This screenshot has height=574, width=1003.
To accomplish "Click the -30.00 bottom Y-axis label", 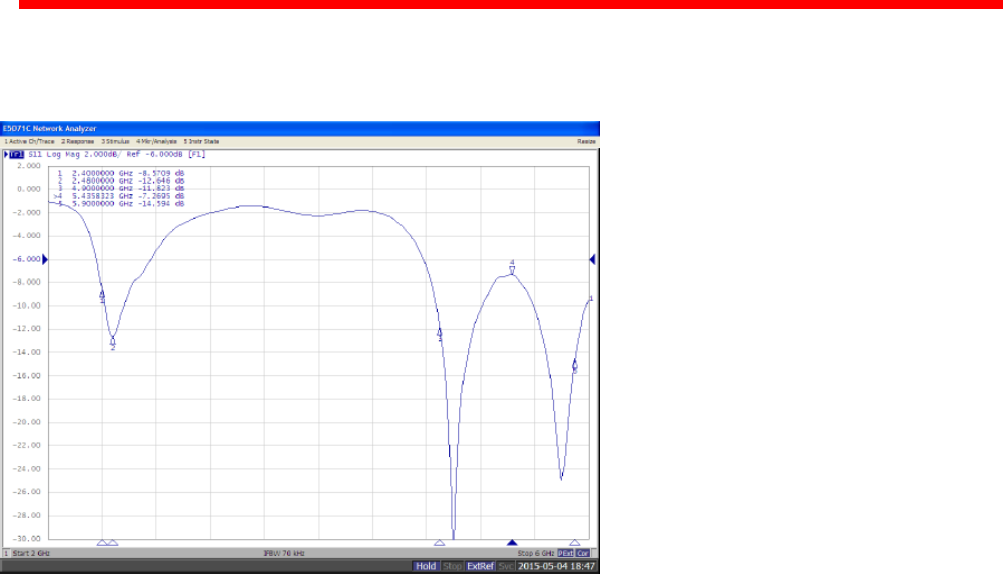I will coord(26,538).
